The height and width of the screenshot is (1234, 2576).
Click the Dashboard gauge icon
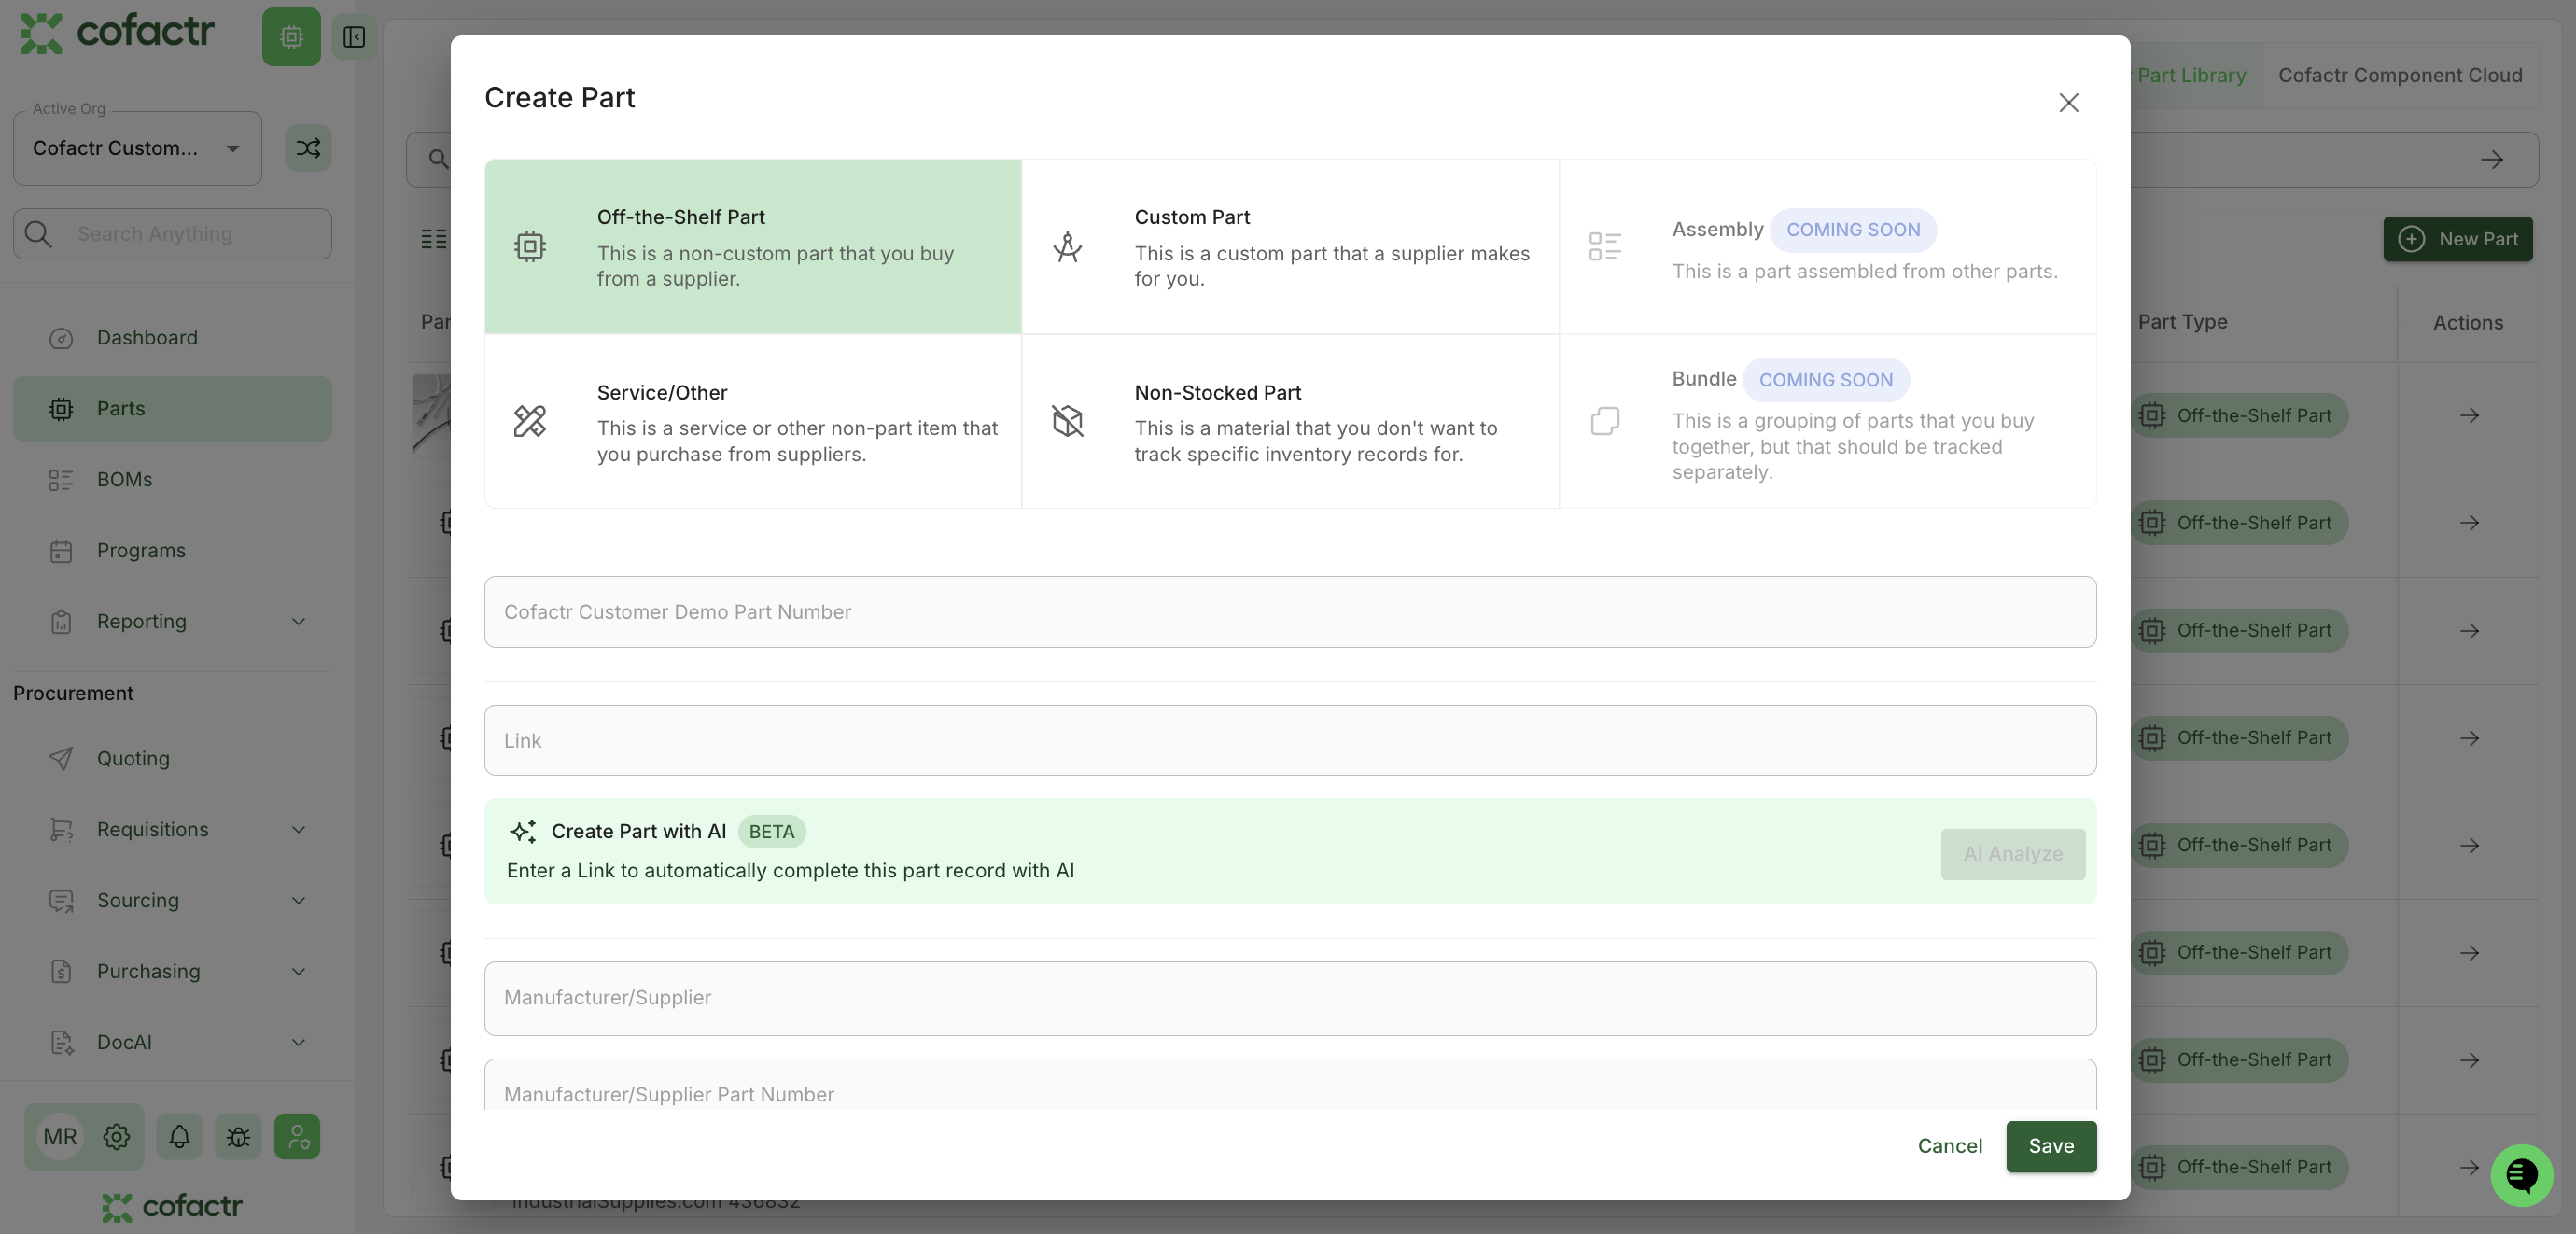[61, 338]
